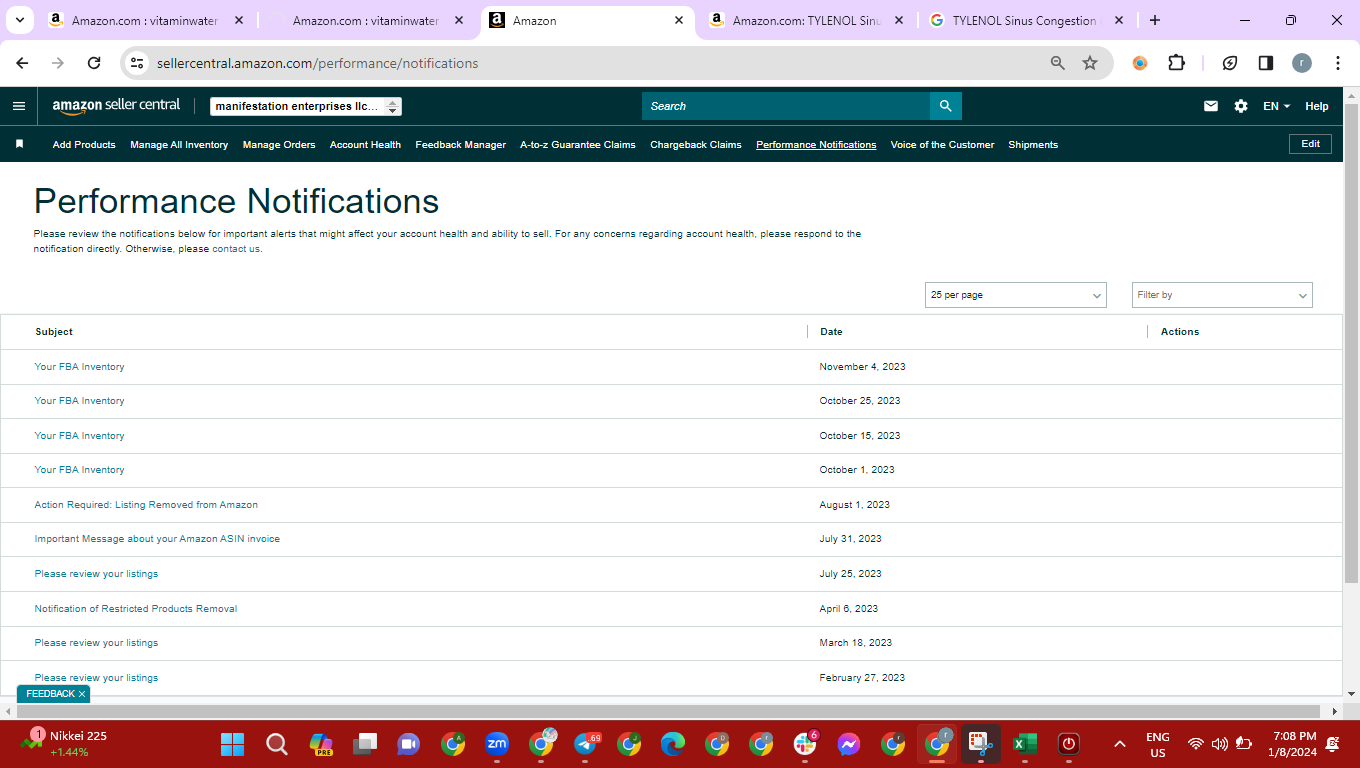The image size is (1360, 768).
Task: Open FBA Inventory notification from November 4, 2023
Action: point(80,367)
